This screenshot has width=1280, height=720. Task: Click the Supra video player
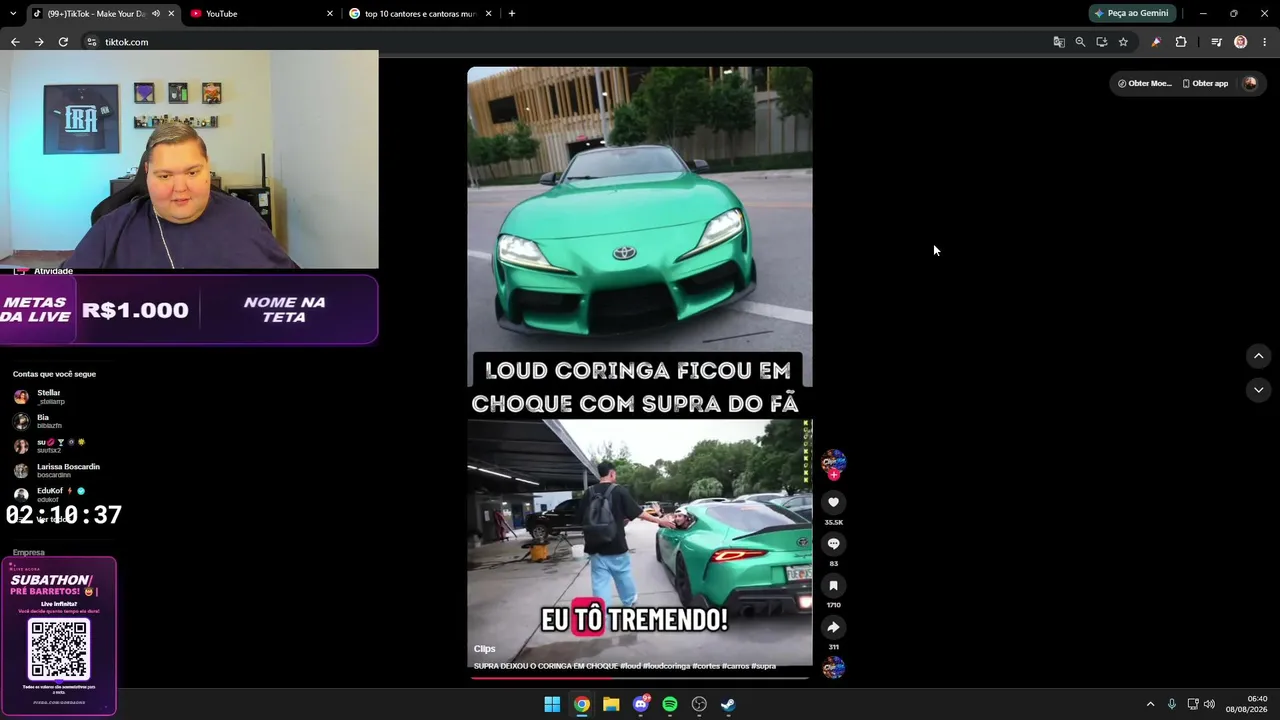click(x=639, y=373)
